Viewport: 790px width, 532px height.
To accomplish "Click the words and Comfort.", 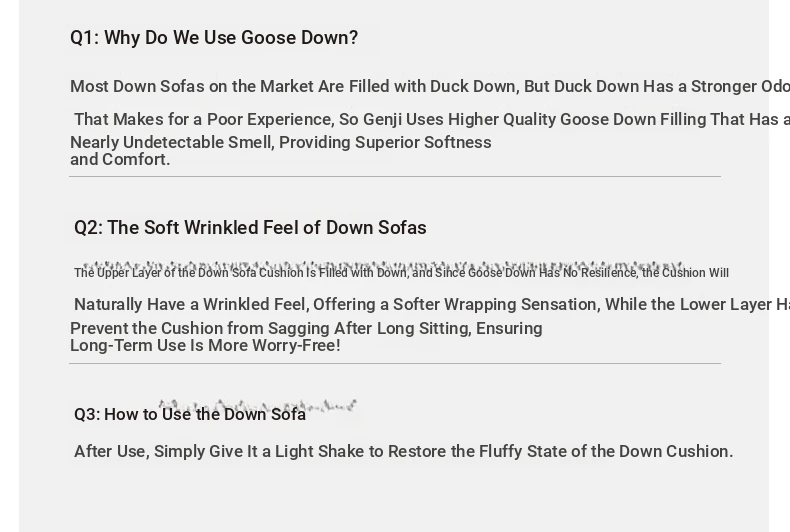I will coord(120,159).
